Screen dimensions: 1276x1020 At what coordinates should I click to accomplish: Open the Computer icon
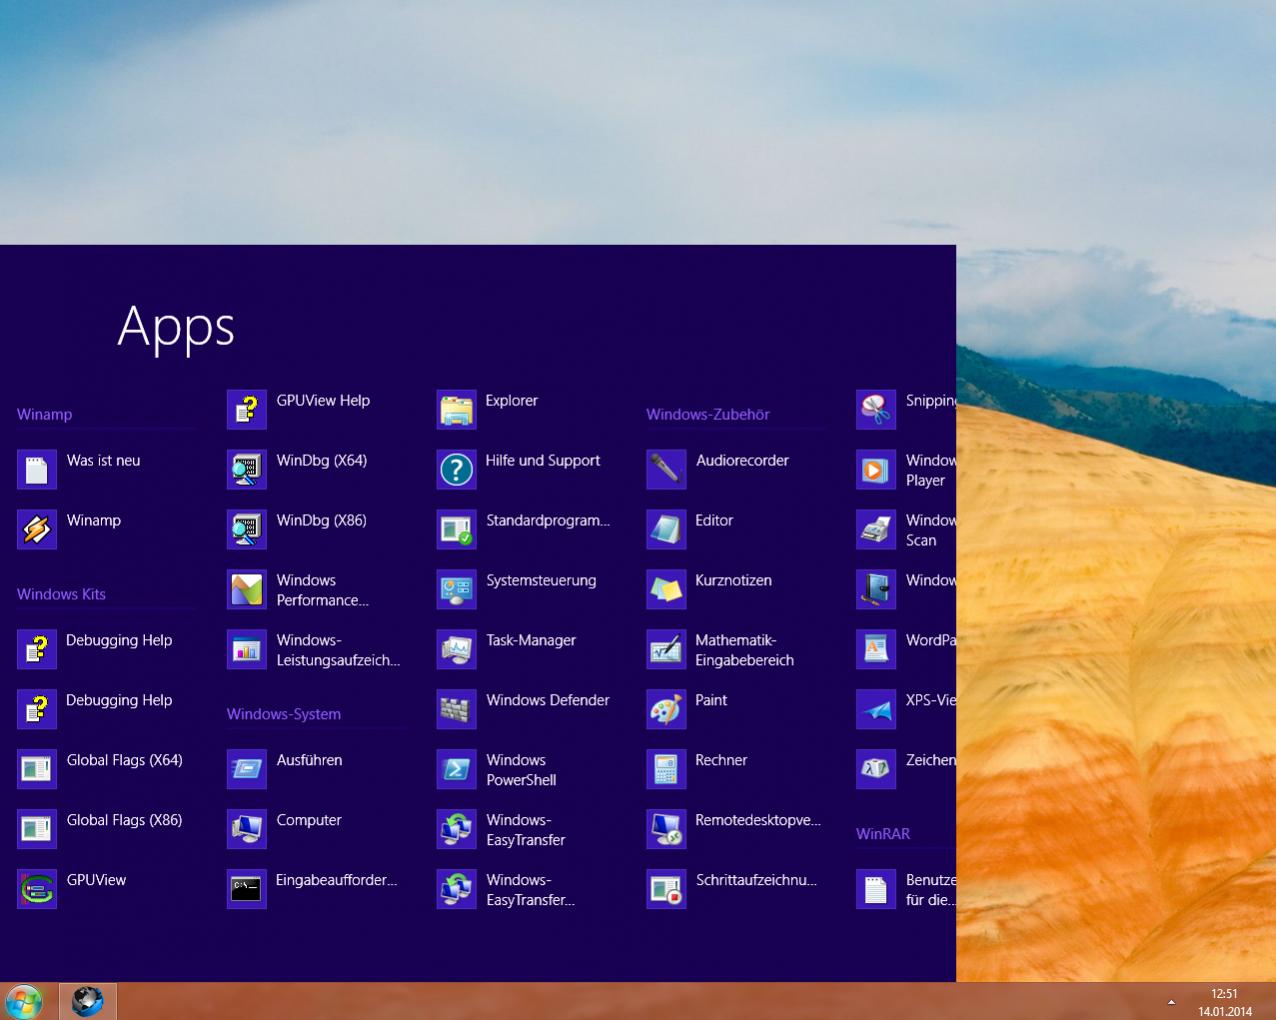247,829
